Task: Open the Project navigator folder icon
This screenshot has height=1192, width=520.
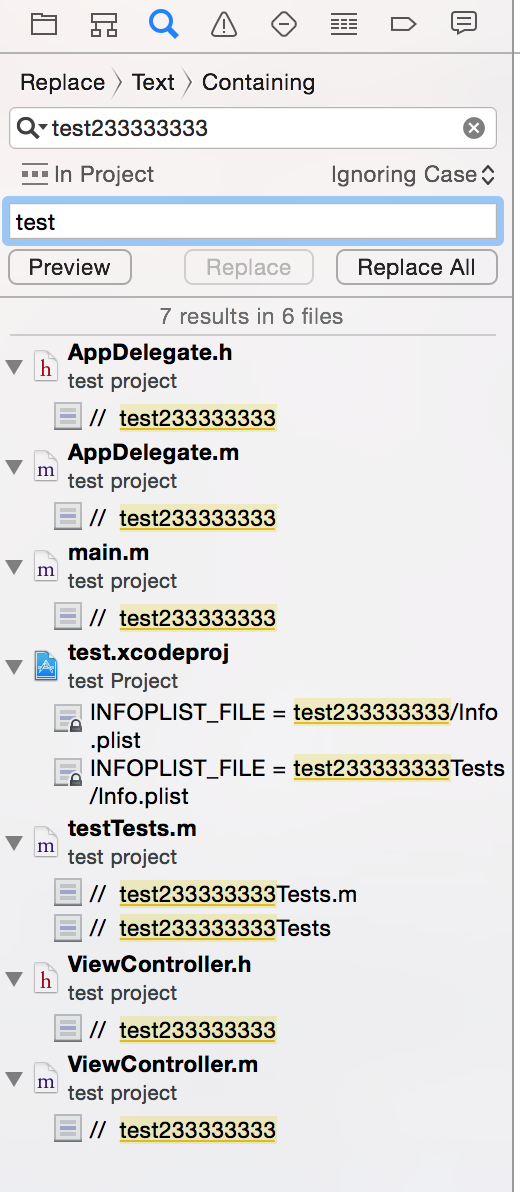Action: point(44,24)
